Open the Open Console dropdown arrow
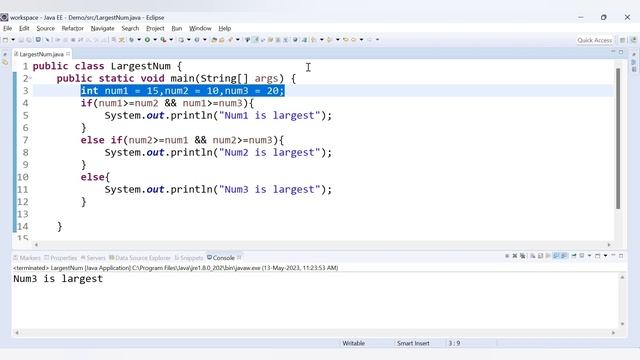 605,256
